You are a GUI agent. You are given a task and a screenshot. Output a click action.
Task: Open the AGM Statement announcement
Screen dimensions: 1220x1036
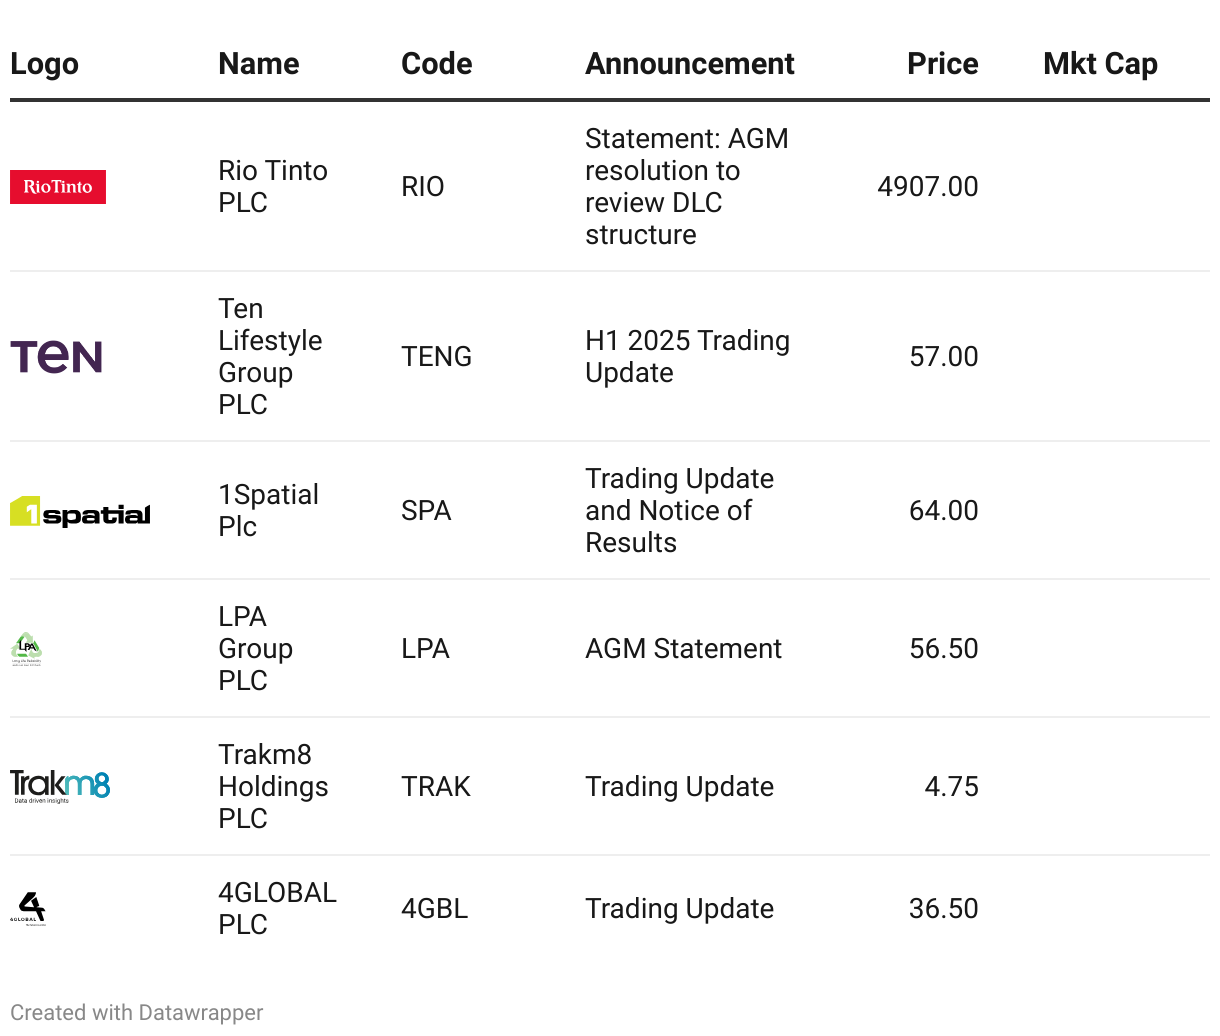tap(683, 649)
